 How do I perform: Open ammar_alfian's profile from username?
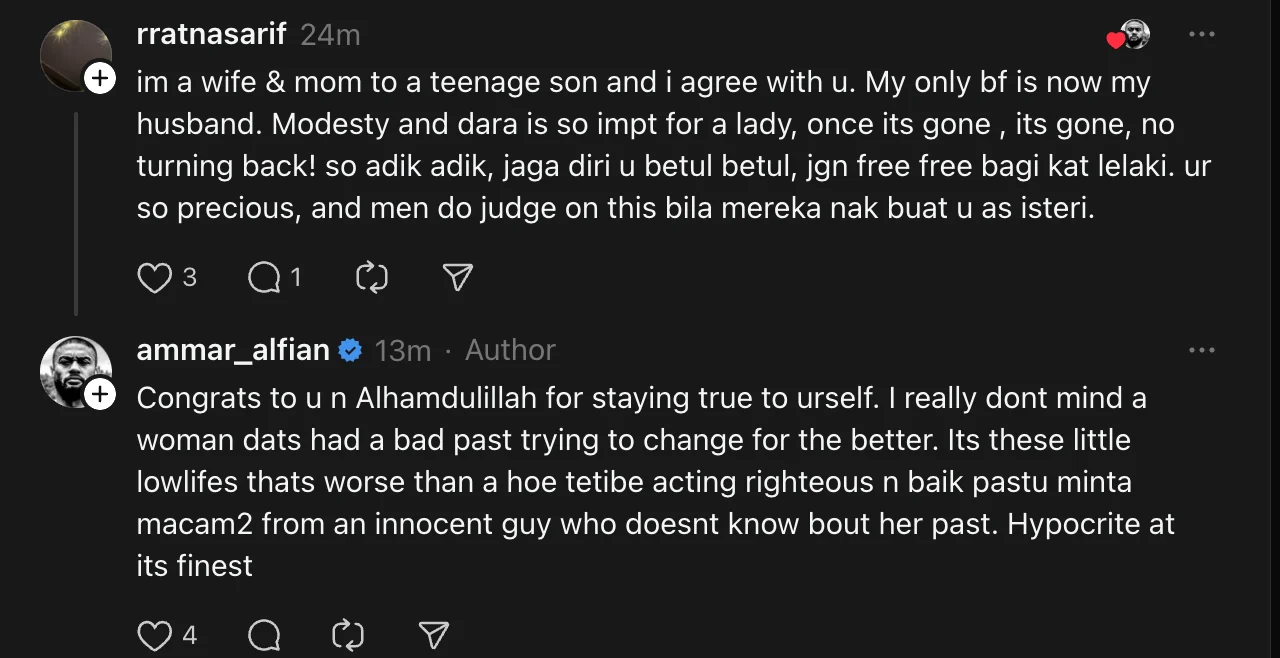[x=233, y=350]
